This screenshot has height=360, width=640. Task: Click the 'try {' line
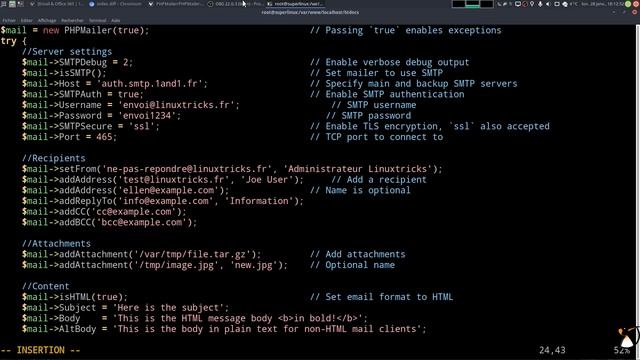(x=13, y=41)
